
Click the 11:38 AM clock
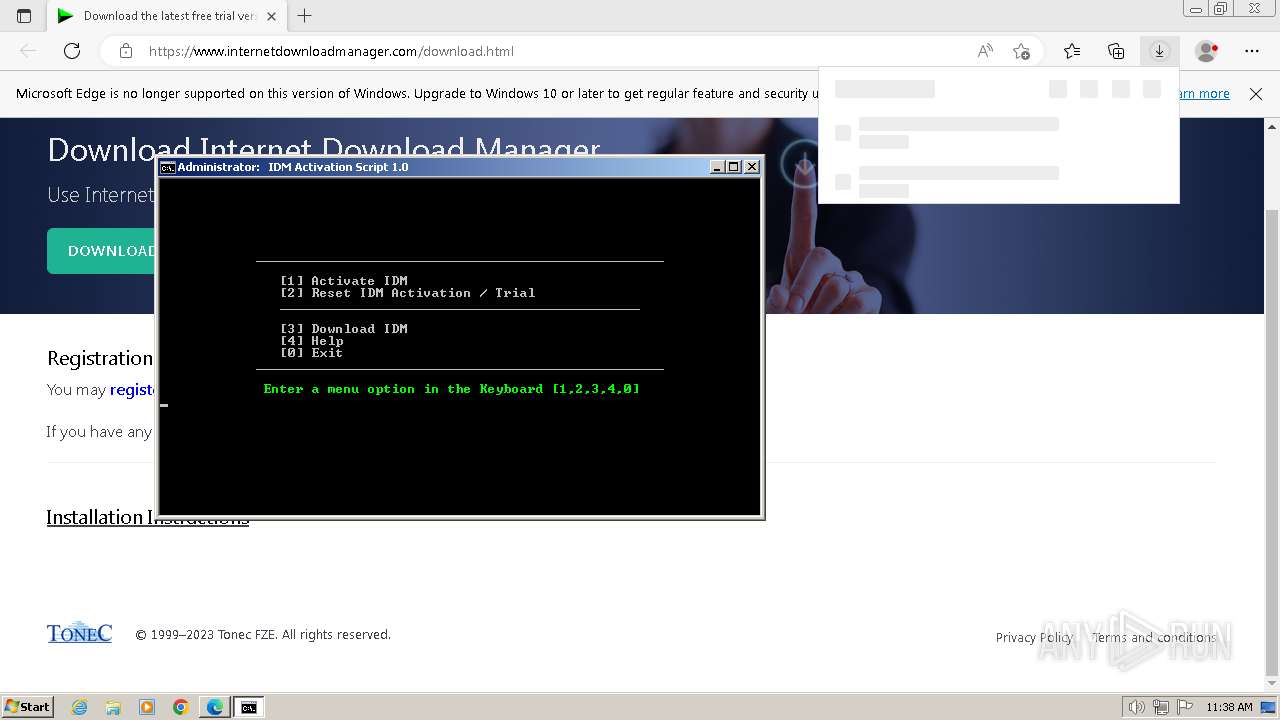tap(1229, 707)
